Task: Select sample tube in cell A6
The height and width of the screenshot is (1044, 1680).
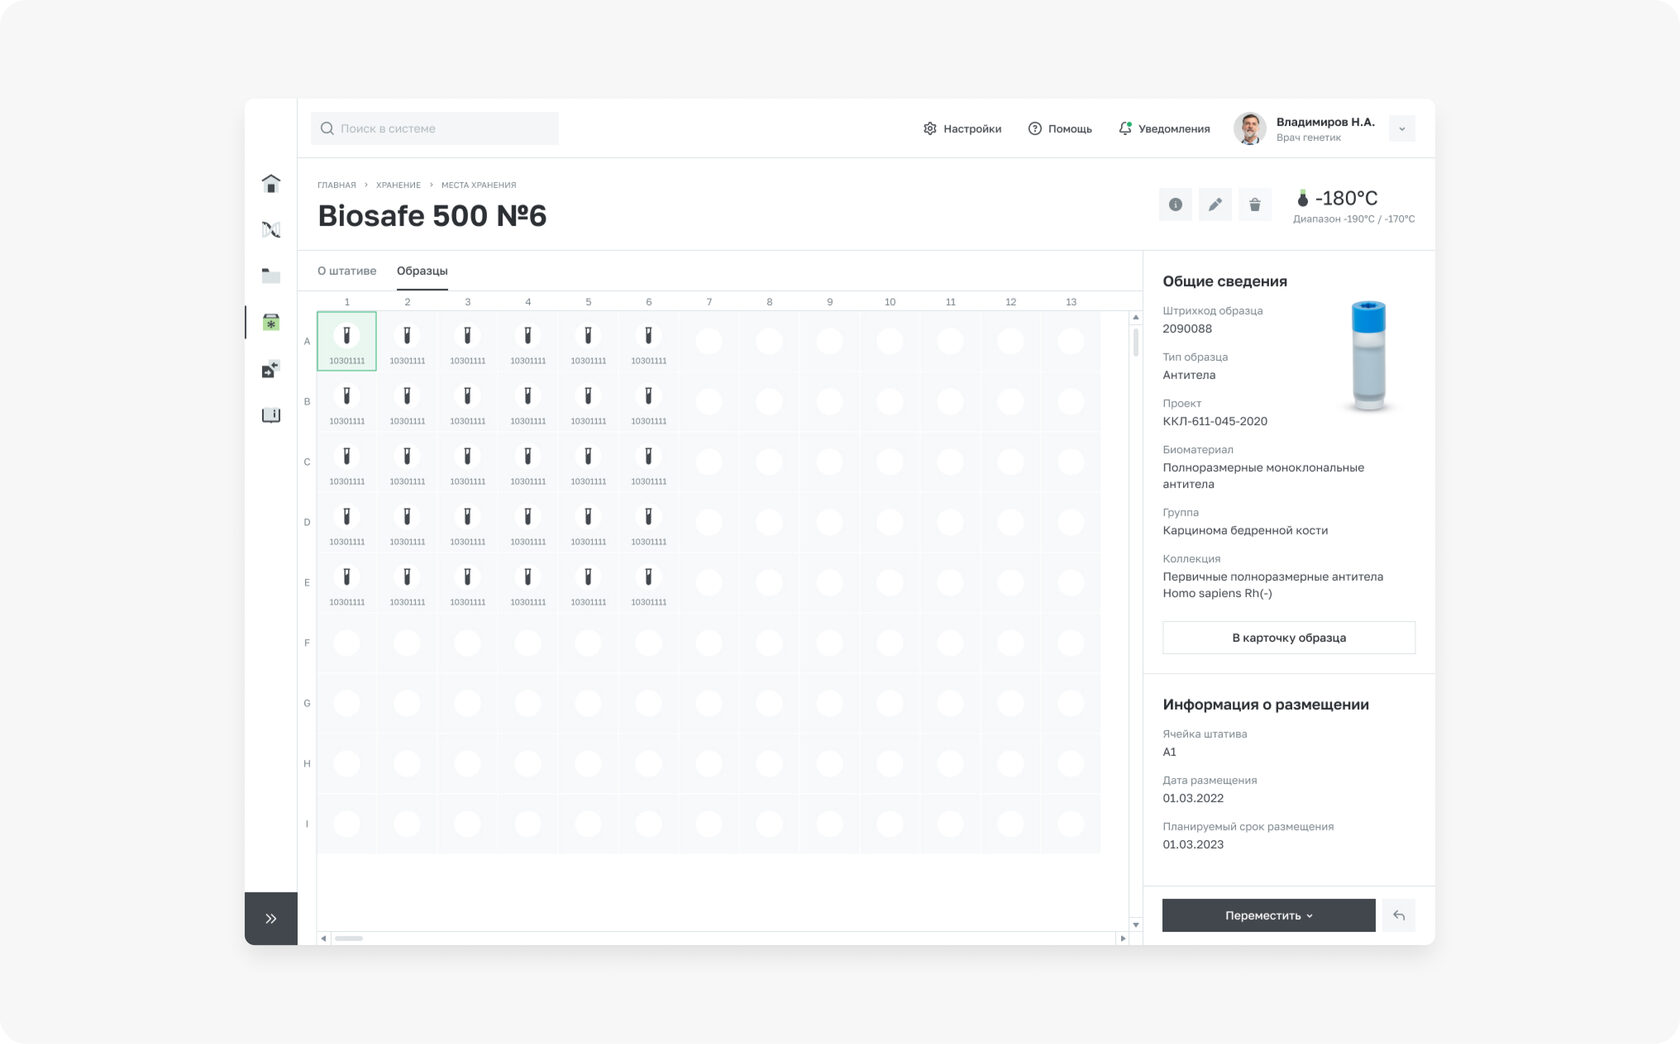Action: [649, 341]
